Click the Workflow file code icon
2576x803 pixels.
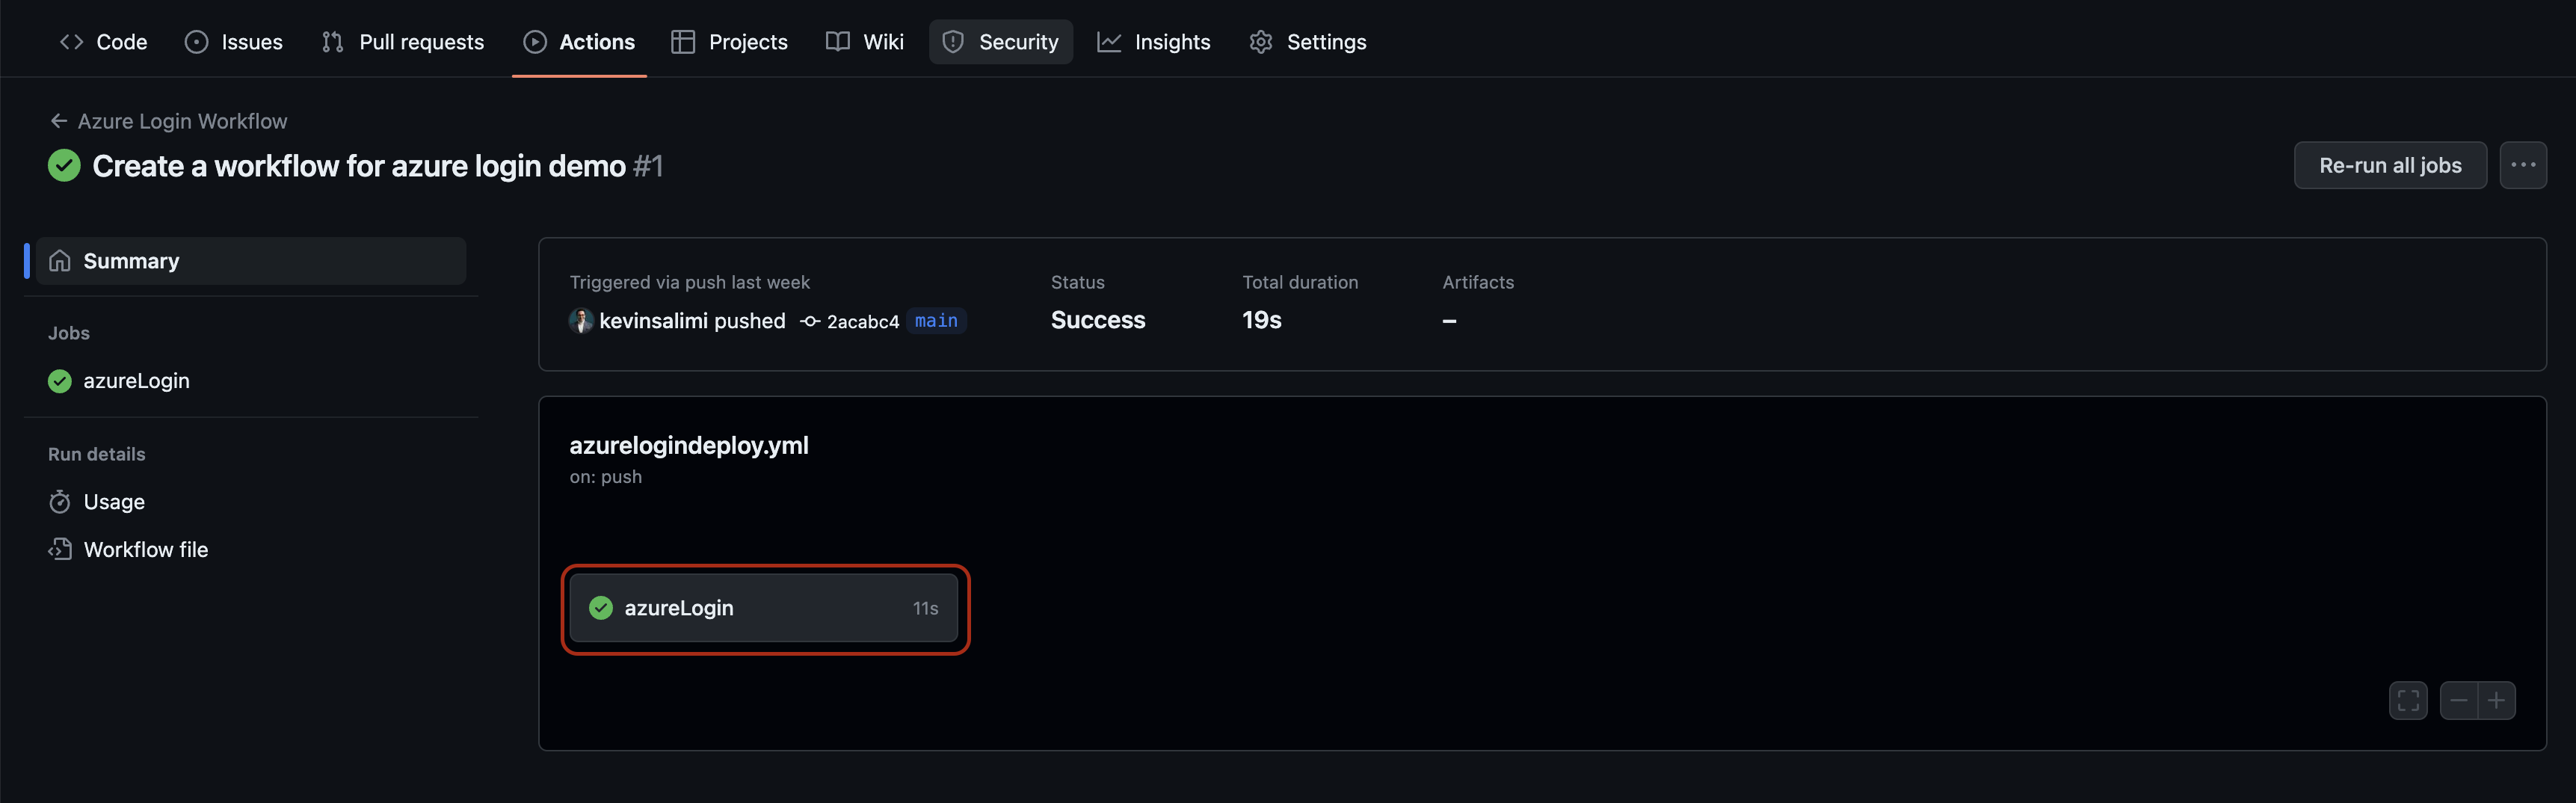click(60, 550)
